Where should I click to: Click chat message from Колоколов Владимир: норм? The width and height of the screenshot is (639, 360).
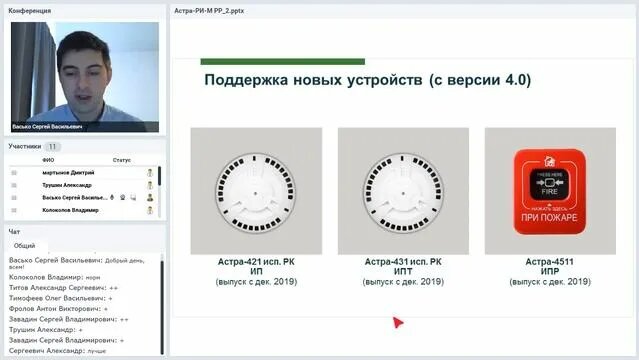(55, 277)
